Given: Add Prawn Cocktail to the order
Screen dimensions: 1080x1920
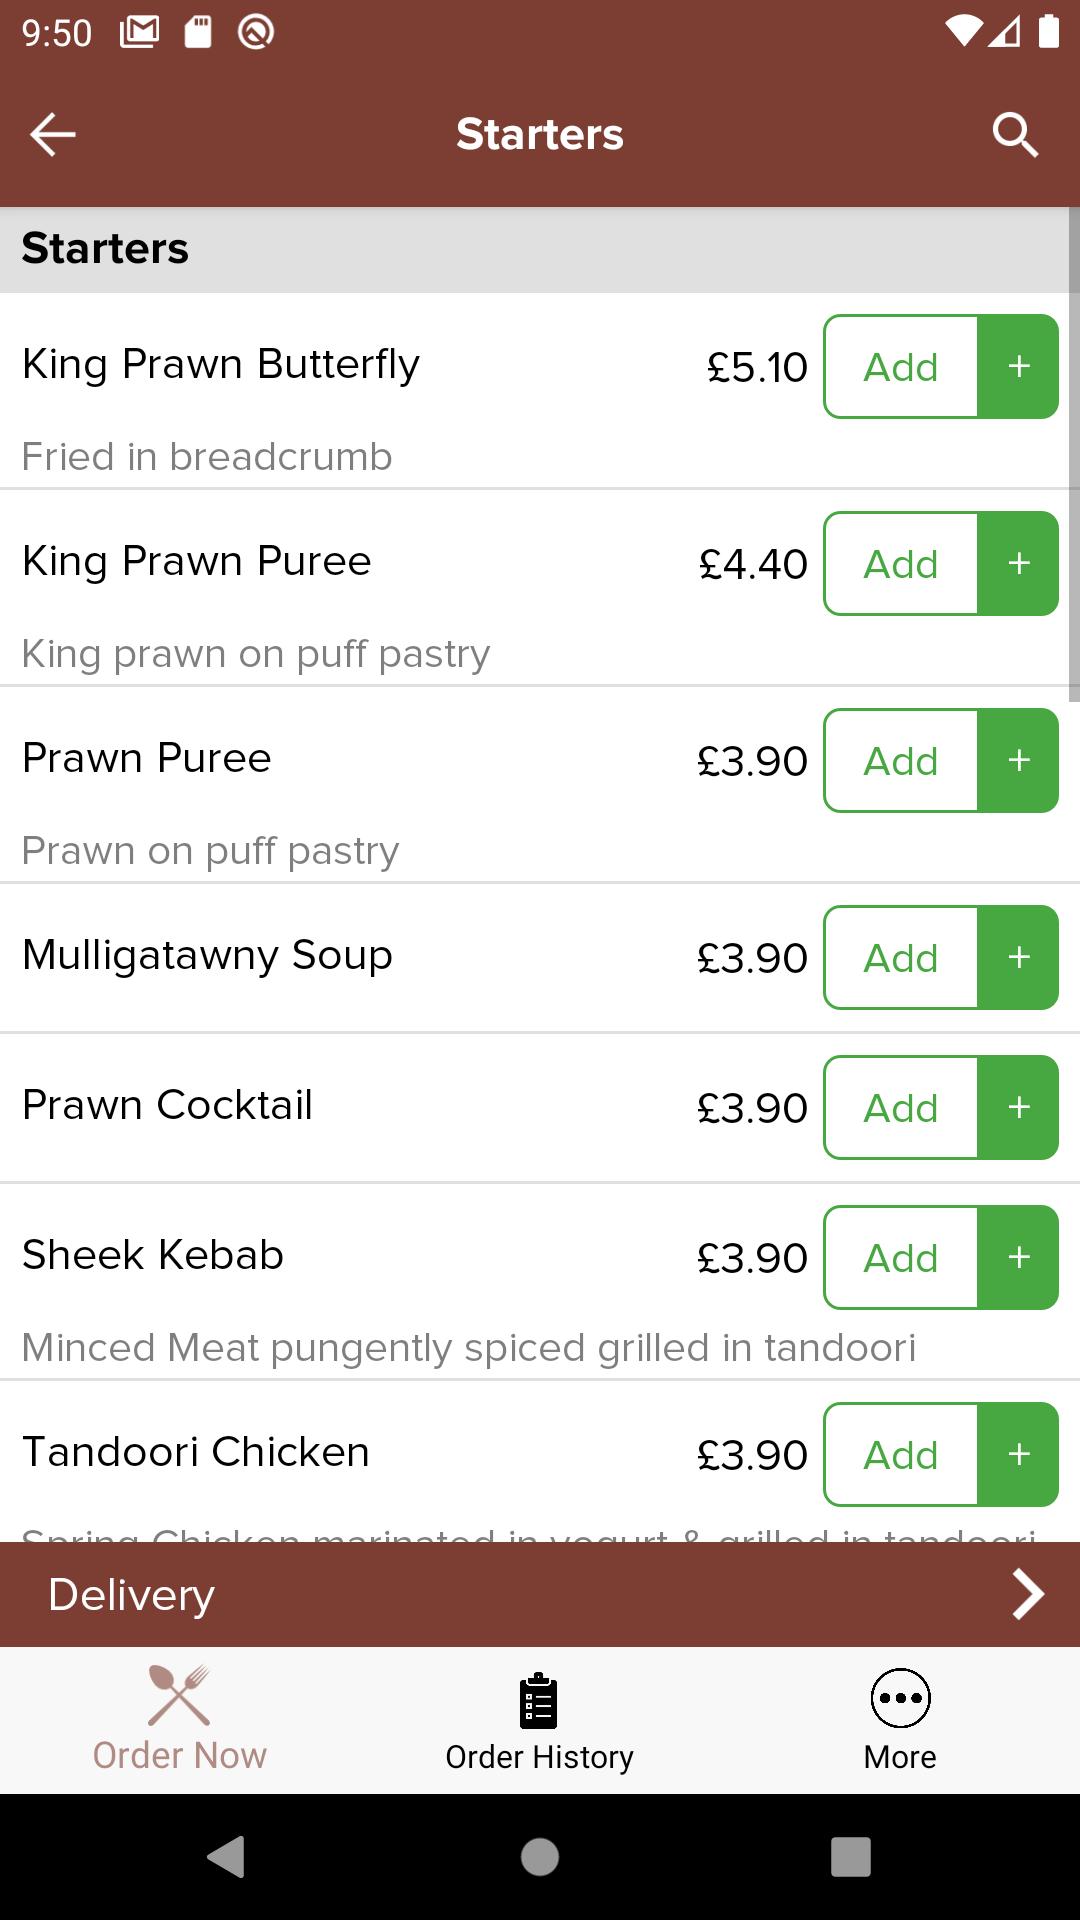Looking at the screenshot, I should tap(901, 1107).
